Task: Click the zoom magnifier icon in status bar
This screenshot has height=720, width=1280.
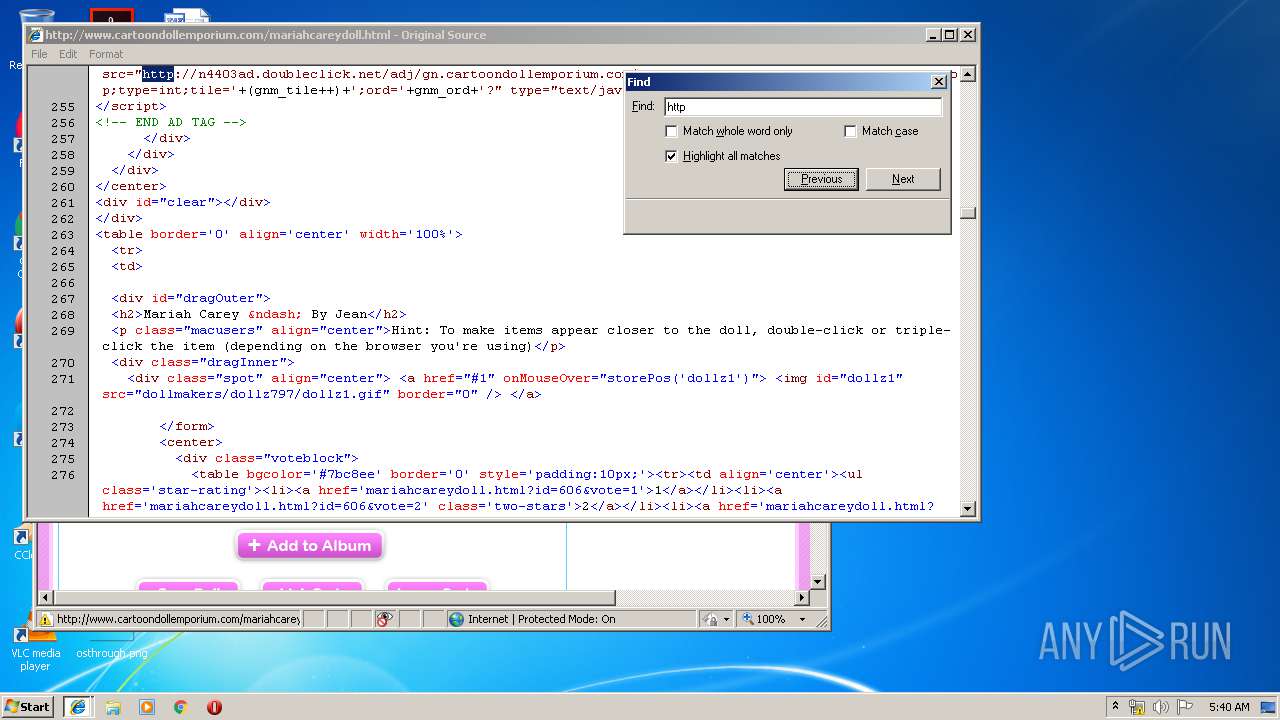Action: pos(747,619)
